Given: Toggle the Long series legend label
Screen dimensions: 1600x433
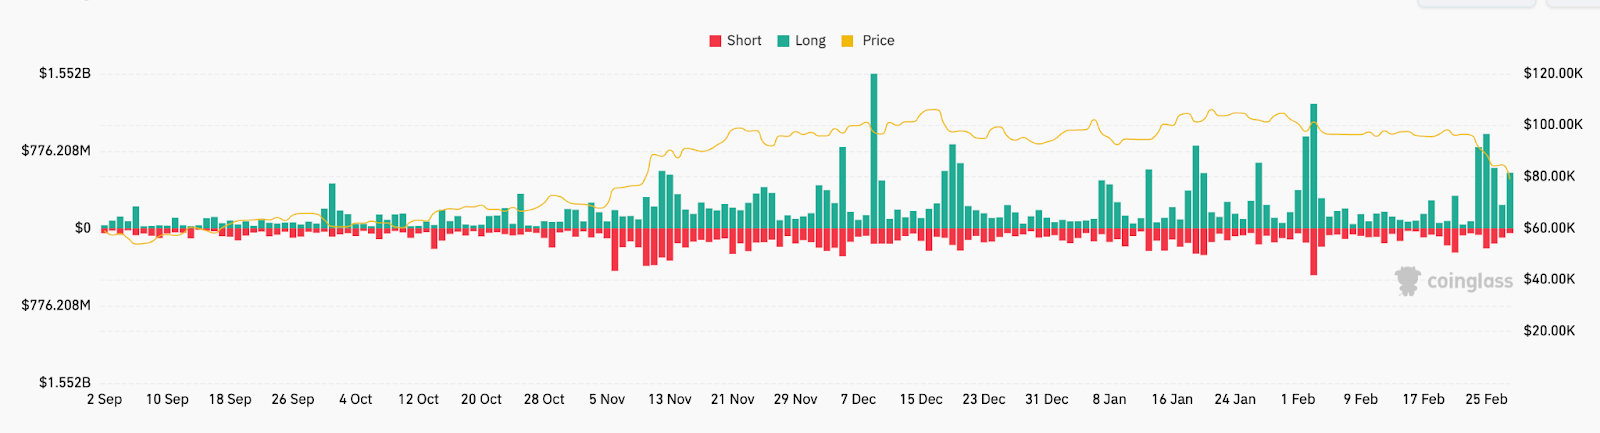Looking at the screenshot, I should click(810, 41).
